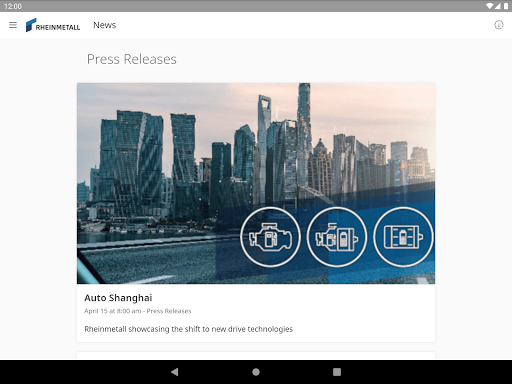Open the hamburger navigation menu
Viewport: 512px width, 384px height.
(13, 25)
